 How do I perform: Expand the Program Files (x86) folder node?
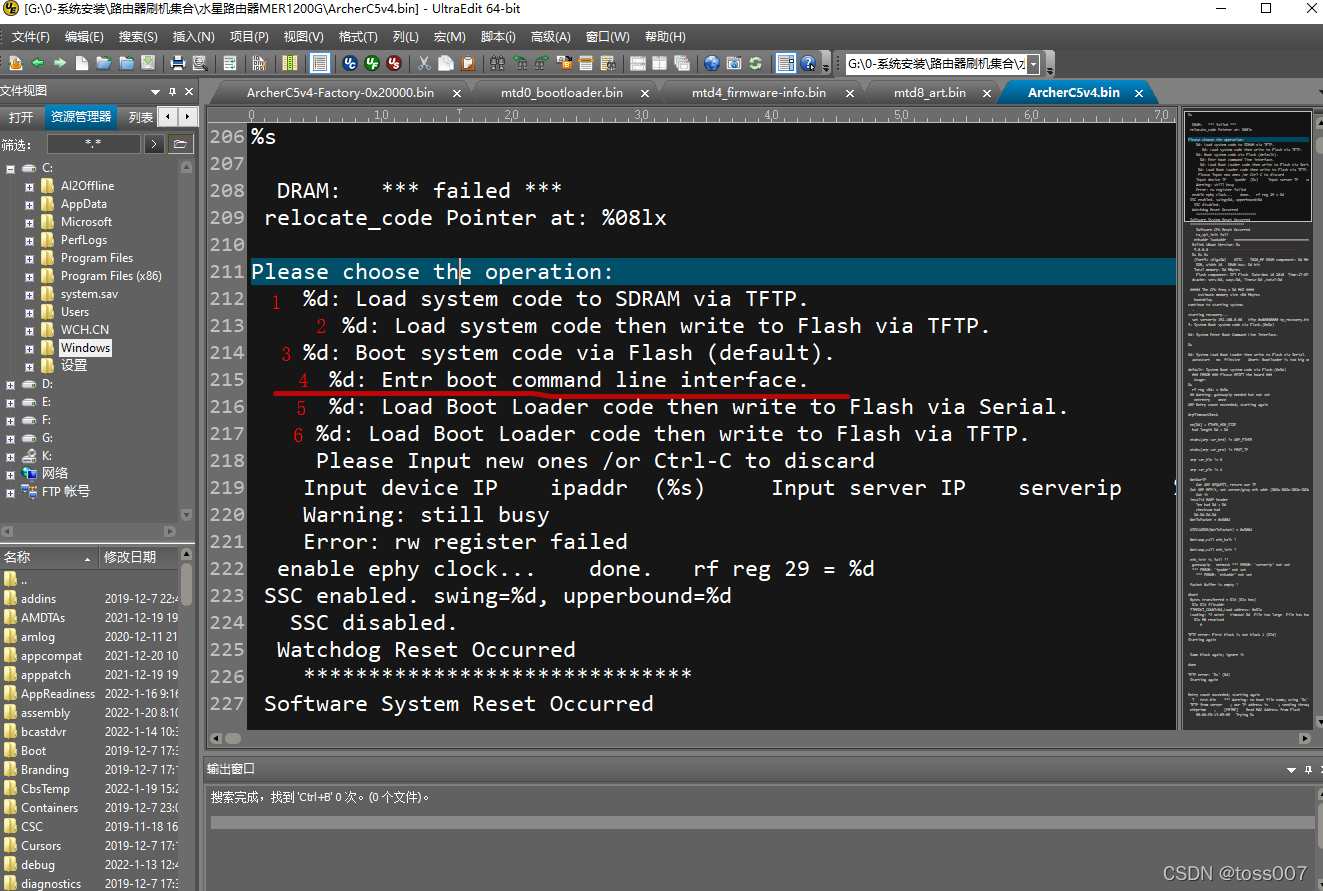coord(30,276)
